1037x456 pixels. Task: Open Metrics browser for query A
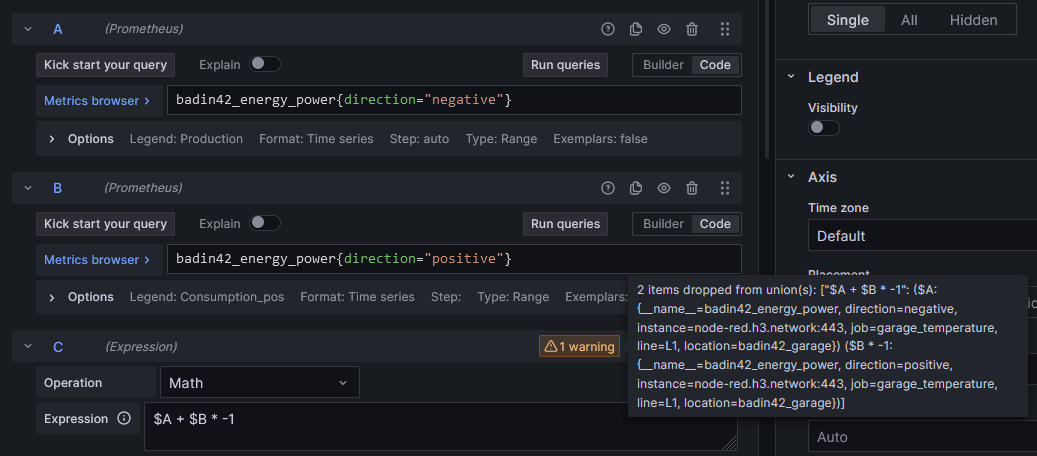(97, 101)
